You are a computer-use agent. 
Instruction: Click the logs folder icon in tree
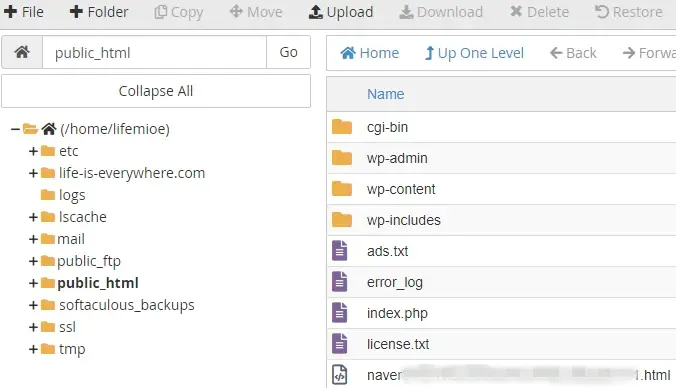pos(48,195)
